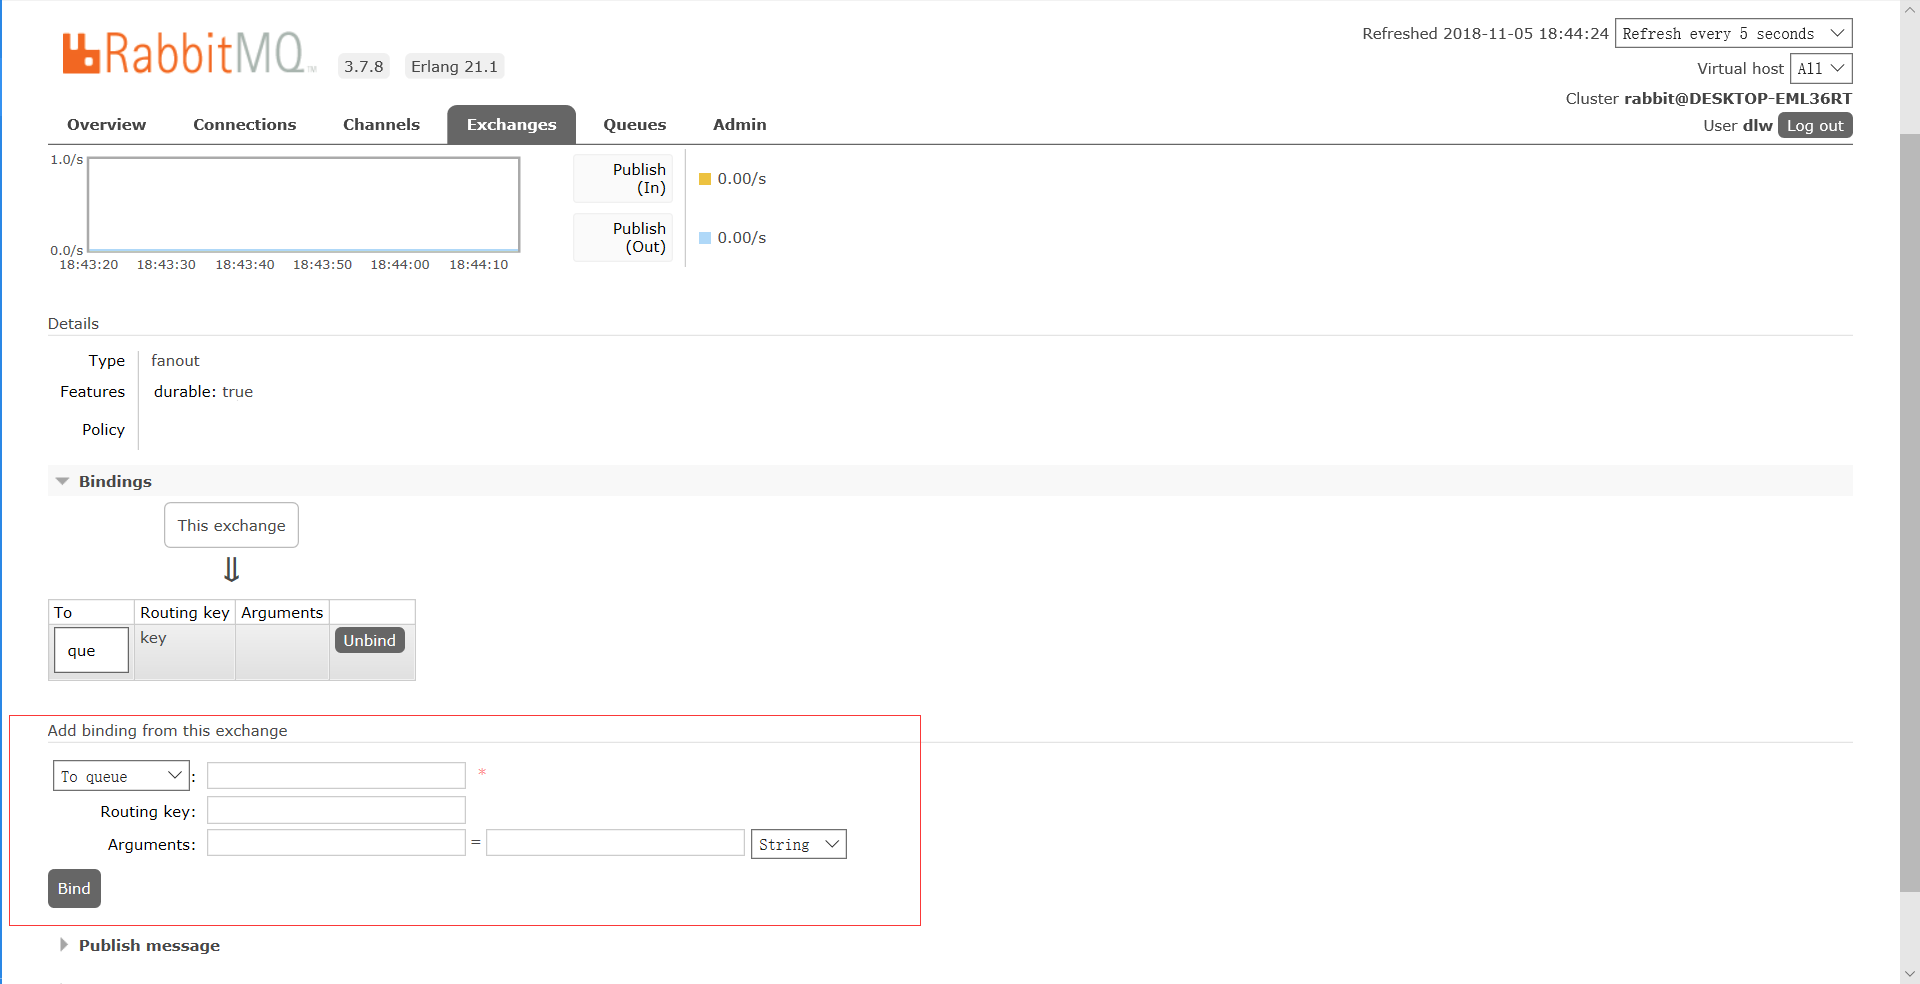This screenshot has height=984, width=1920.
Task: Focus the destination queue name field
Action: (336, 776)
